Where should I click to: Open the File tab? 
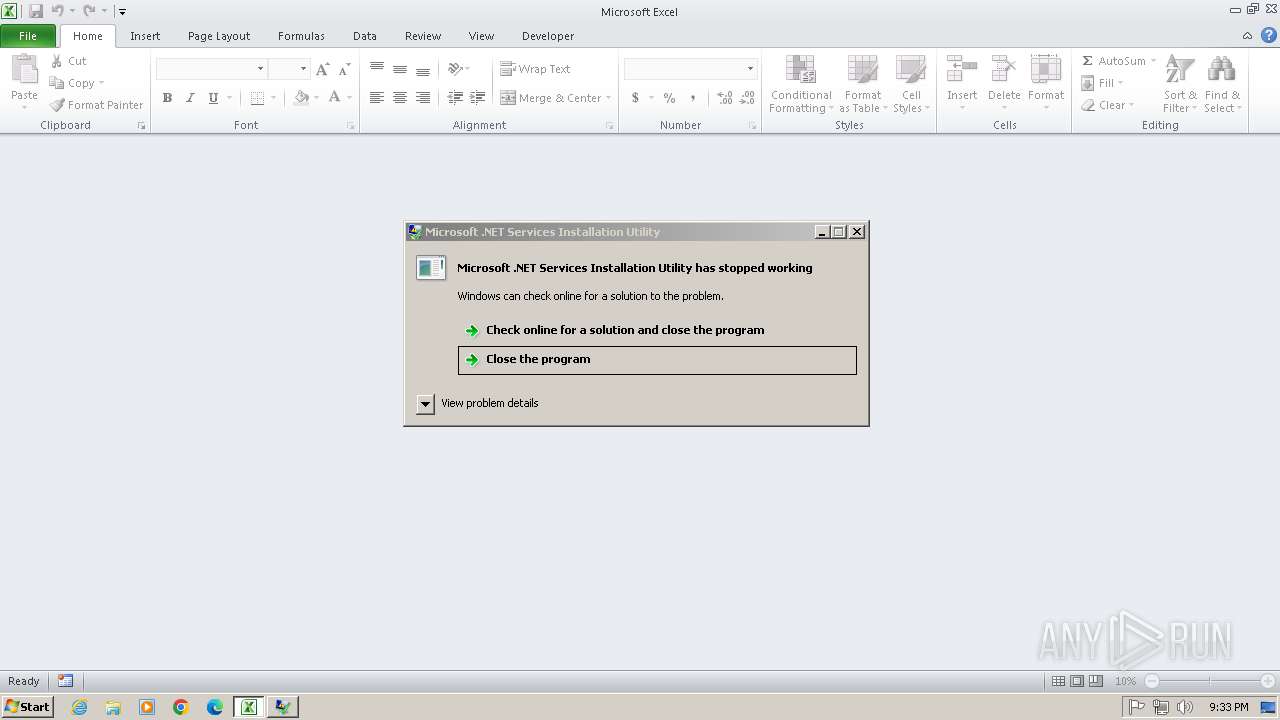point(28,36)
